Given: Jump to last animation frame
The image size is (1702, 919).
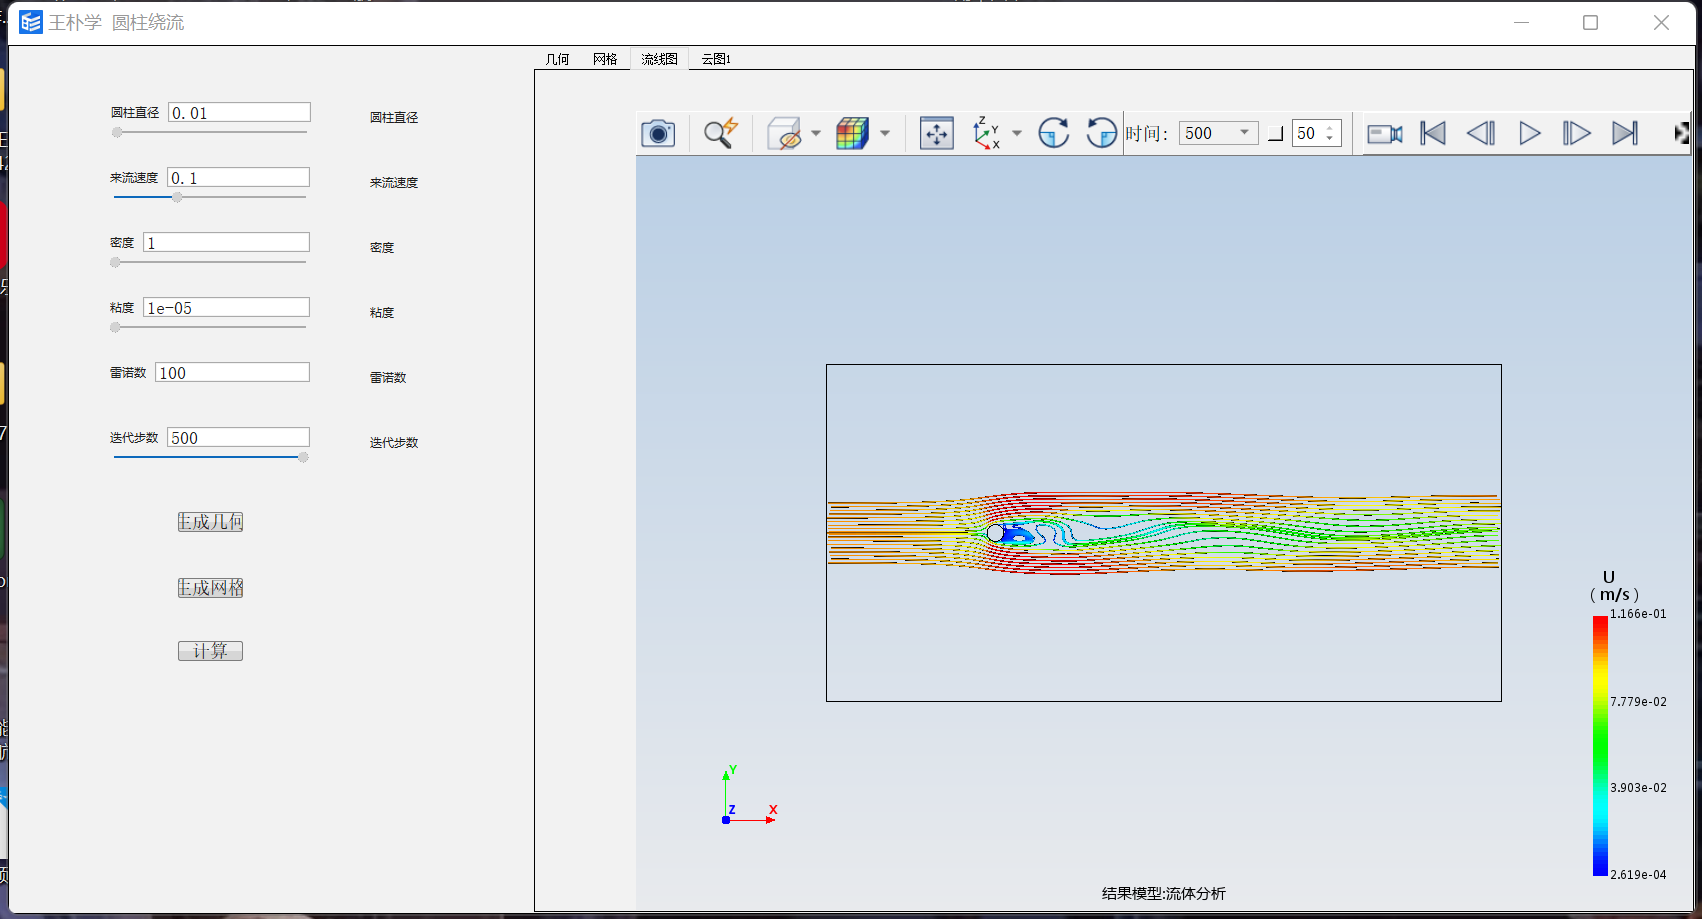Looking at the screenshot, I should click(1625, 133).
